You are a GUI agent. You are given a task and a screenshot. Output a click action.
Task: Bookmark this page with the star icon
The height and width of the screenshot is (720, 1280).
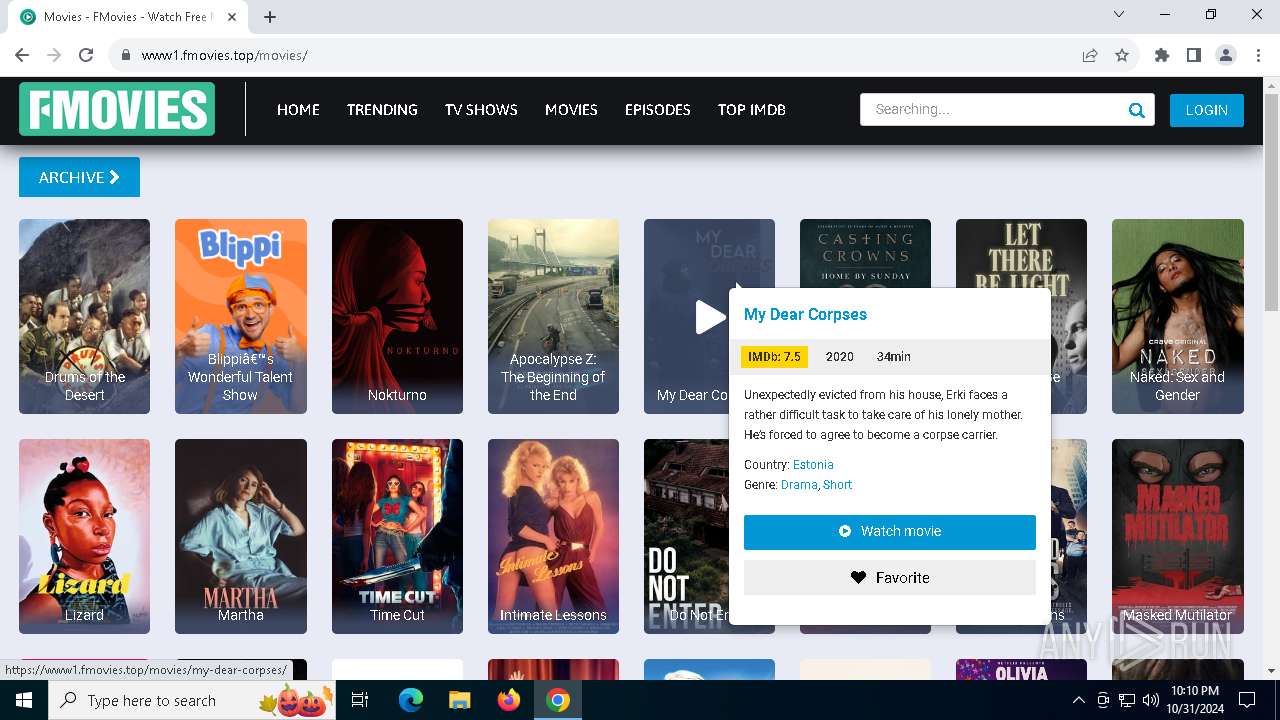point(1122,55)
